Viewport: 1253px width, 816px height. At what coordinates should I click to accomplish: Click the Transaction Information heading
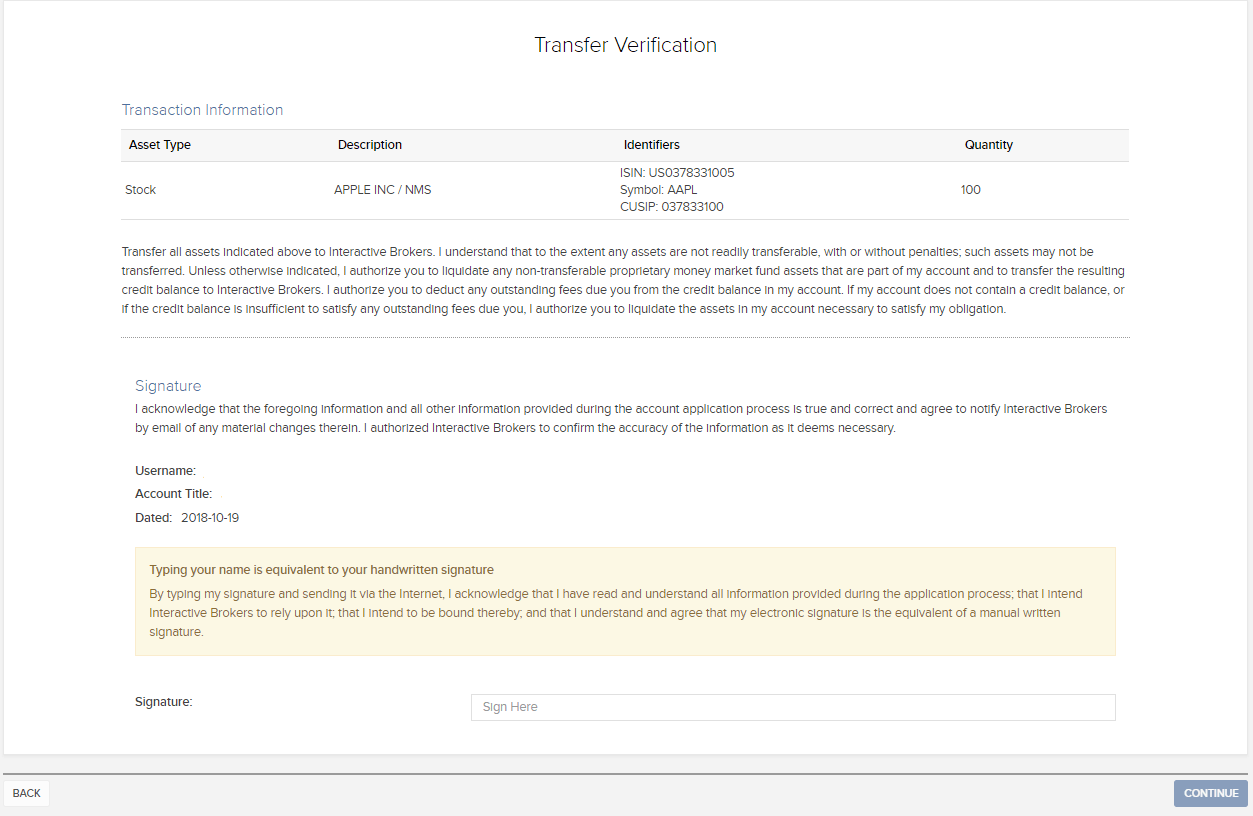[203, 110]
